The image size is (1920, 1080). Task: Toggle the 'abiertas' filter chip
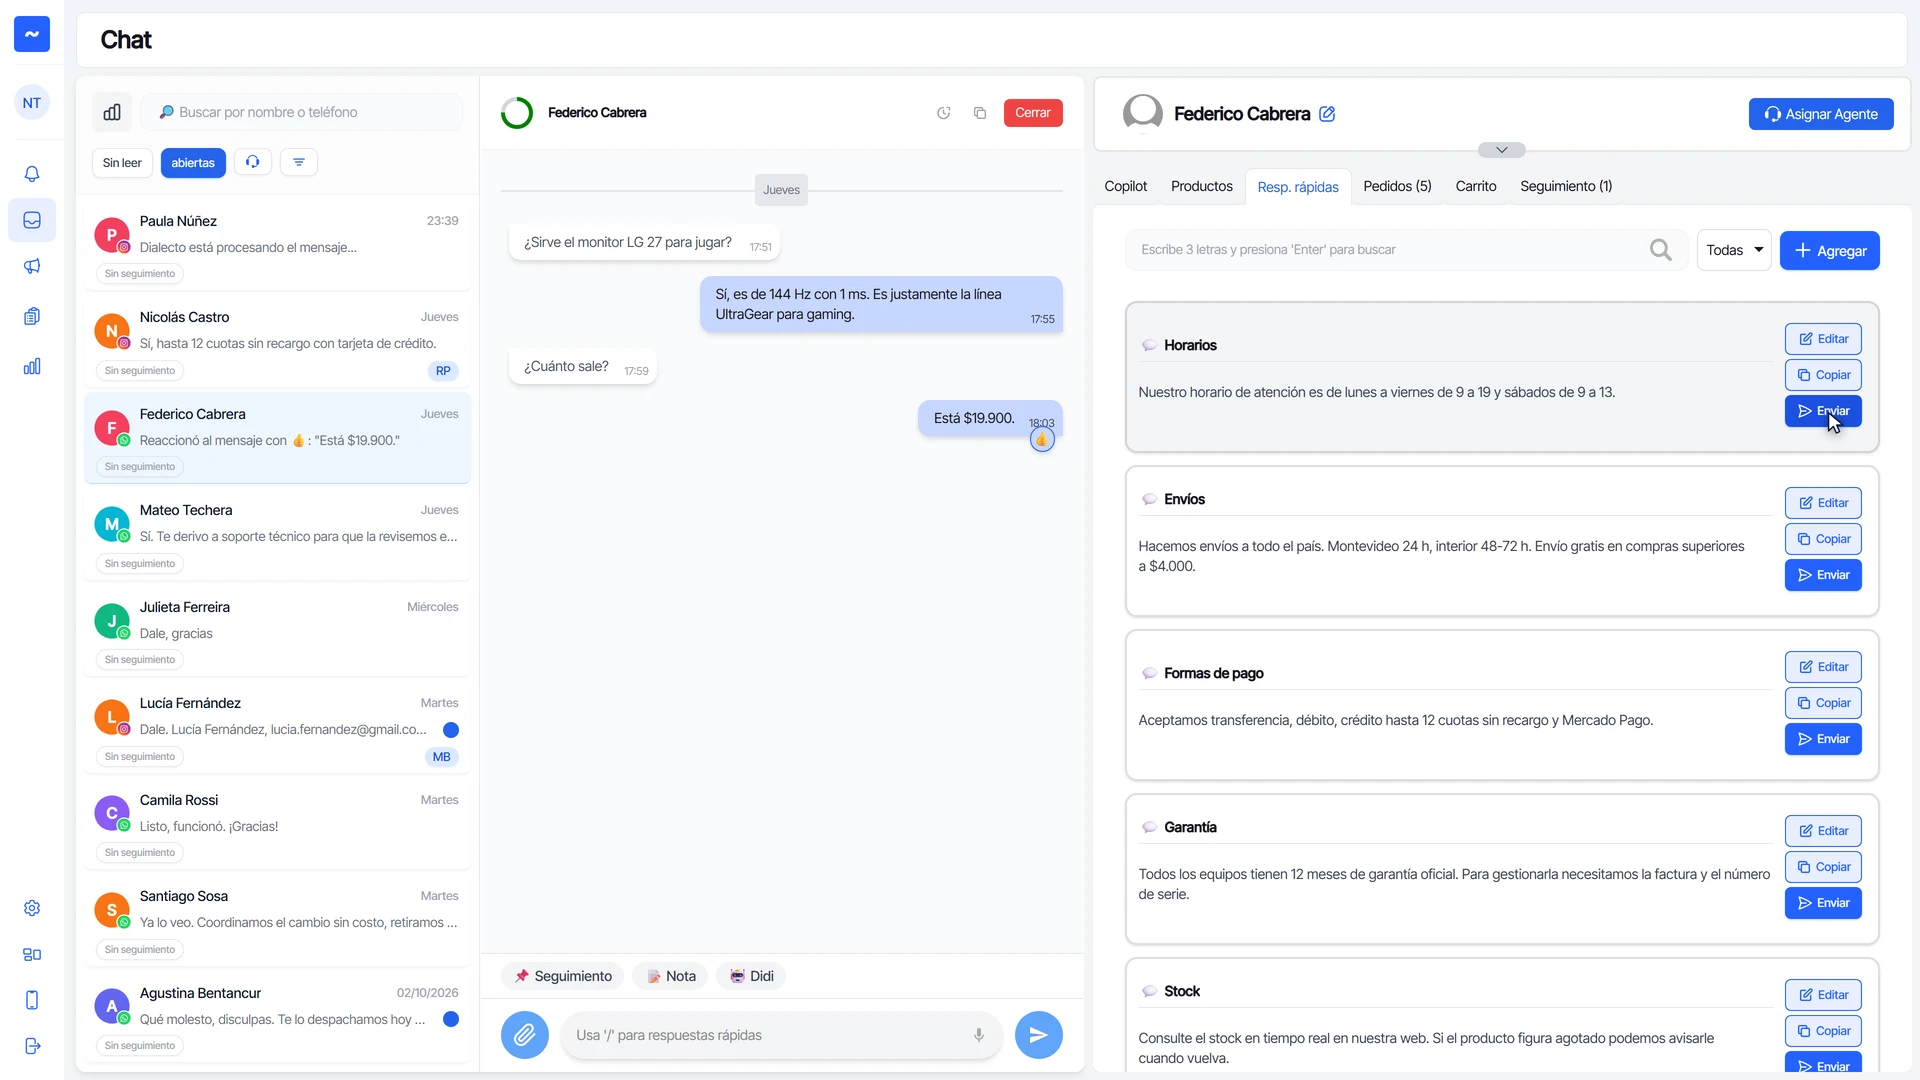point(193,163)
